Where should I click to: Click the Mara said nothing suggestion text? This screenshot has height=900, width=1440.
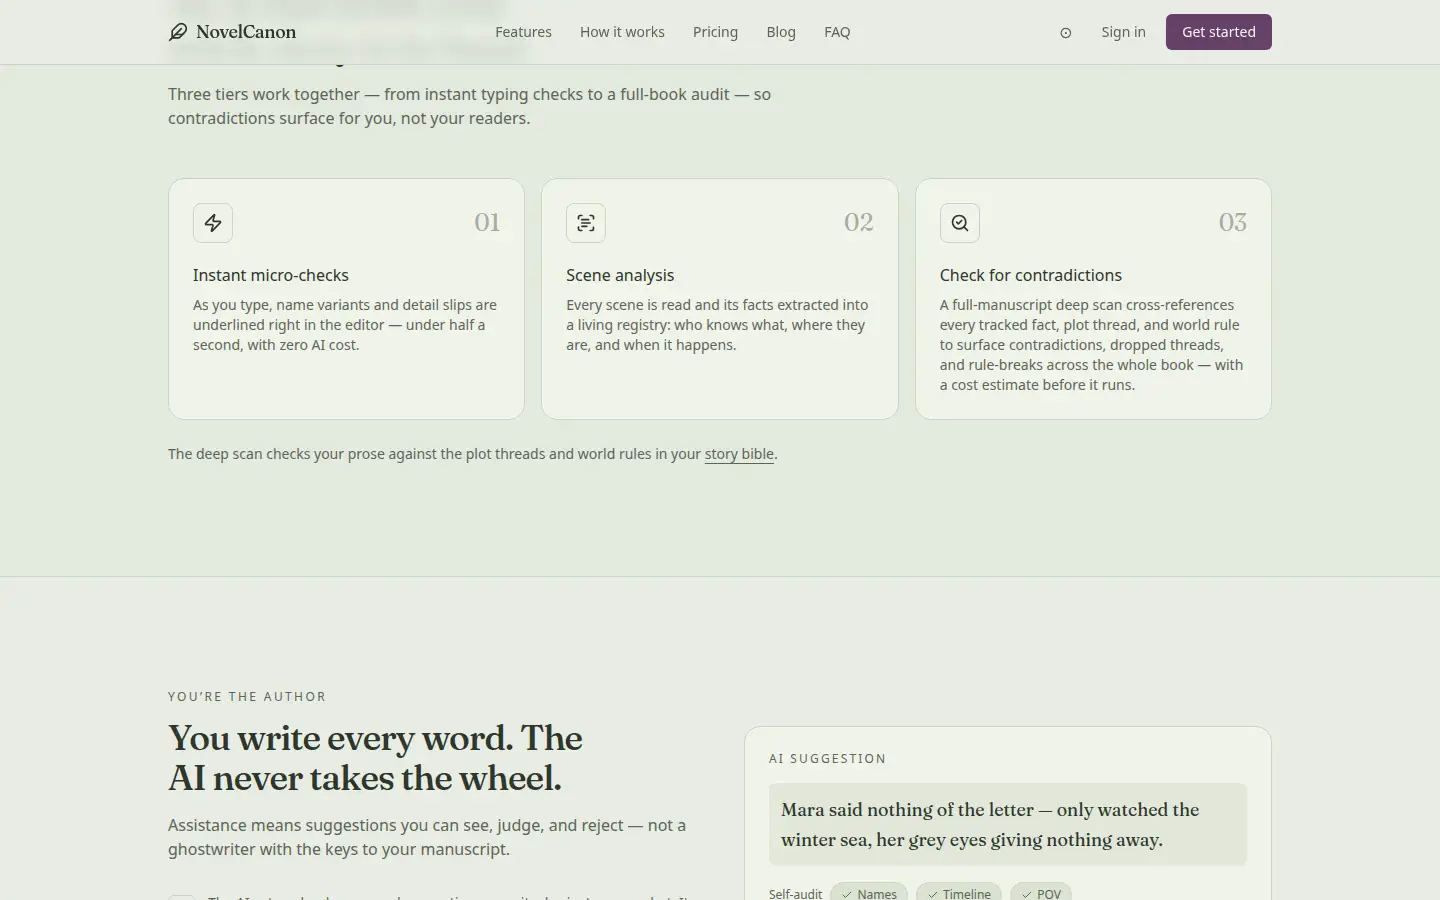pos(1008,825)
